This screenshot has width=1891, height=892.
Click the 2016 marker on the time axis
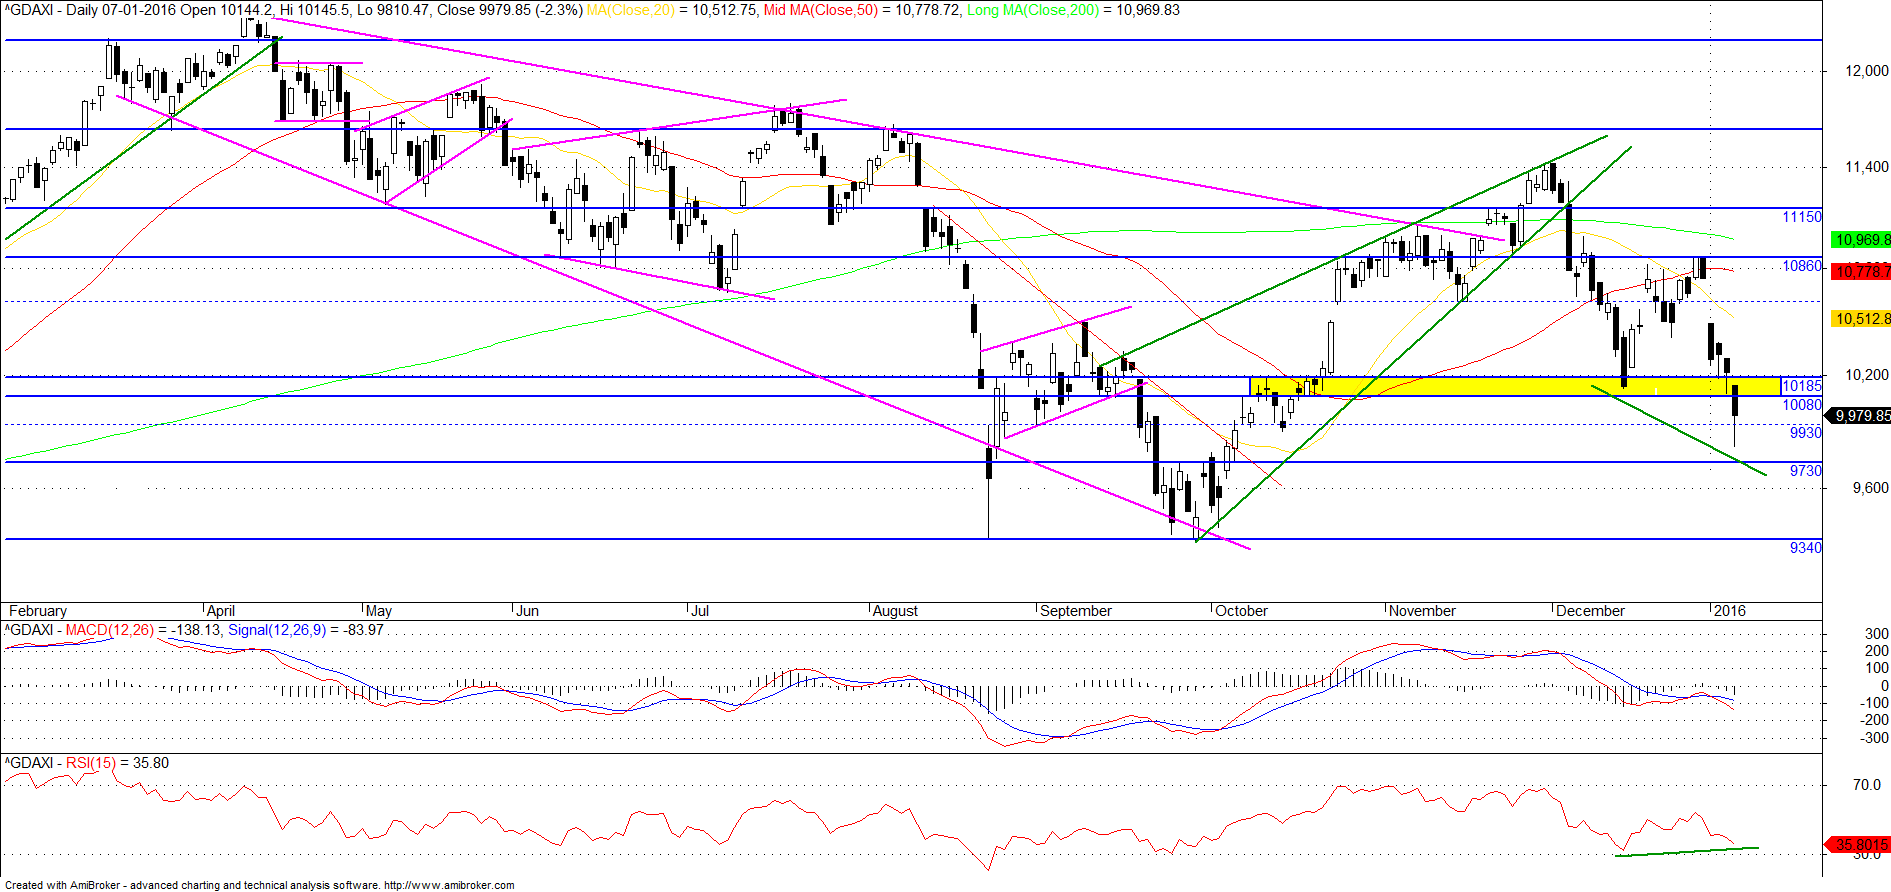pos(1730,611)
